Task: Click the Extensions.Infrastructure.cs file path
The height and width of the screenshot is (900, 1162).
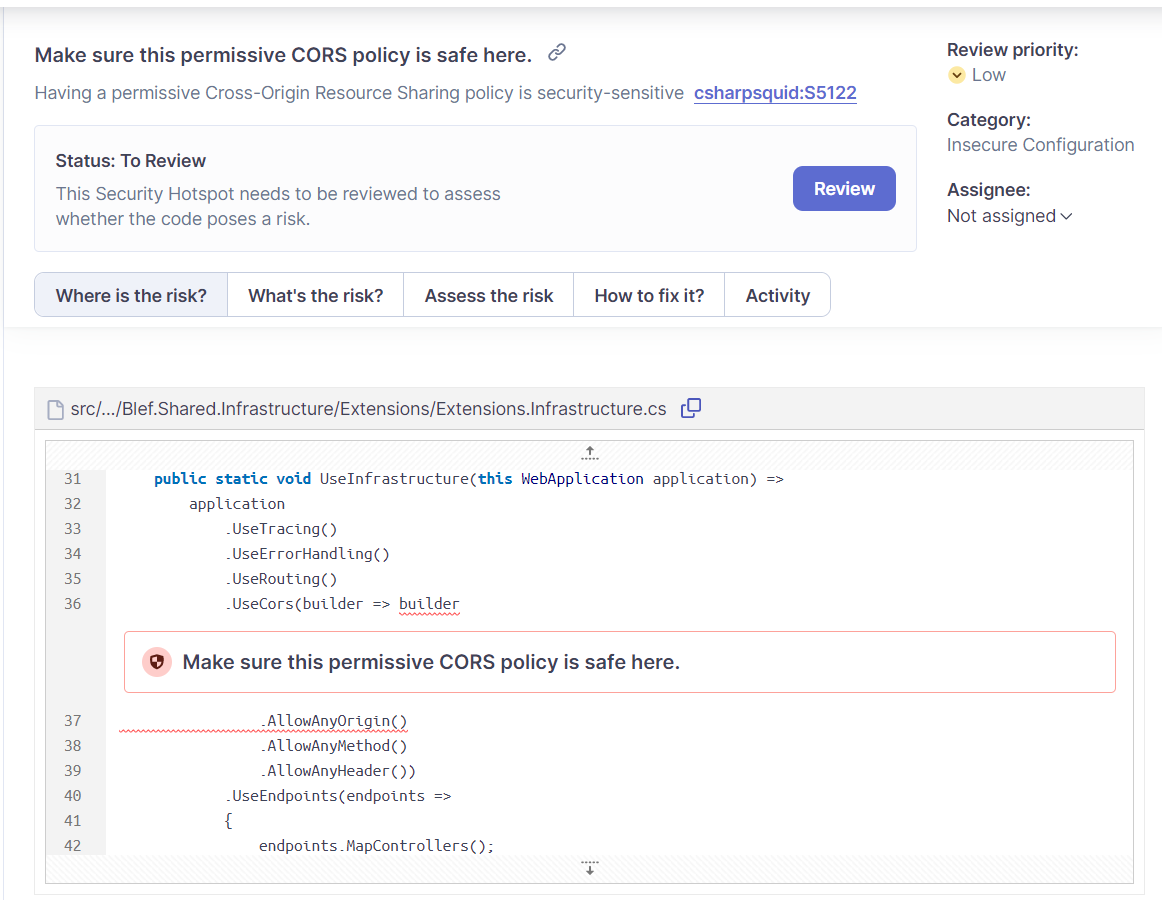Action: coord(368,409)
